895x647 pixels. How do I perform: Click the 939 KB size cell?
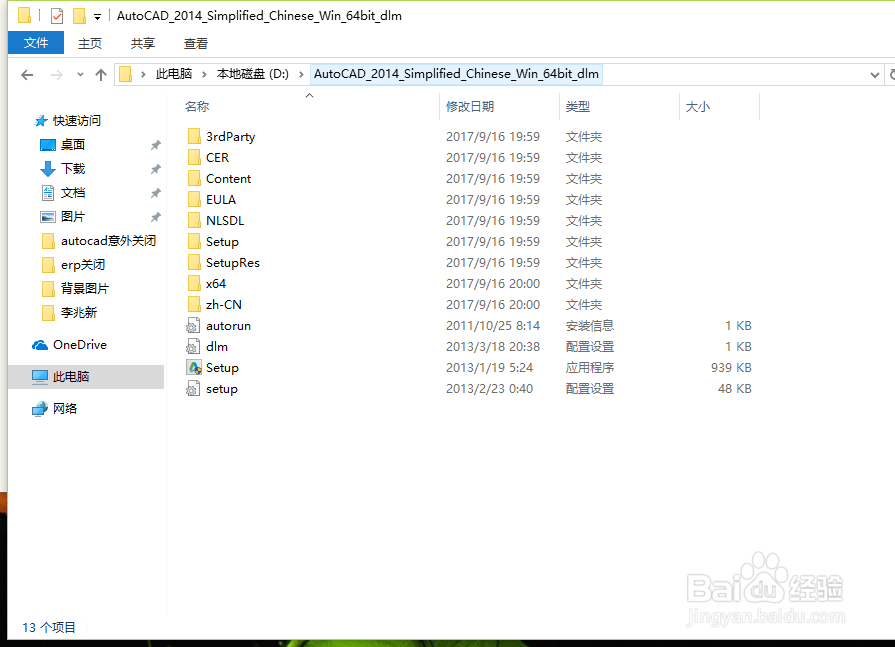(x=731, y=368)
